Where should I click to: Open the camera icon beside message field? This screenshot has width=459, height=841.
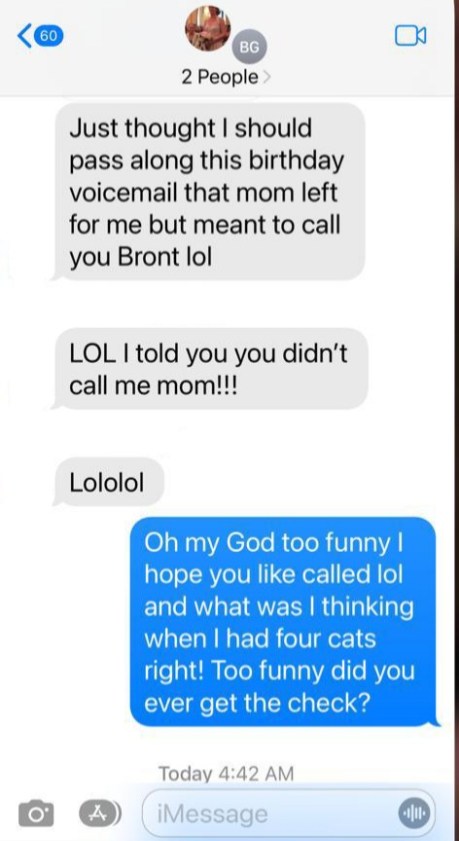point(36,814)
